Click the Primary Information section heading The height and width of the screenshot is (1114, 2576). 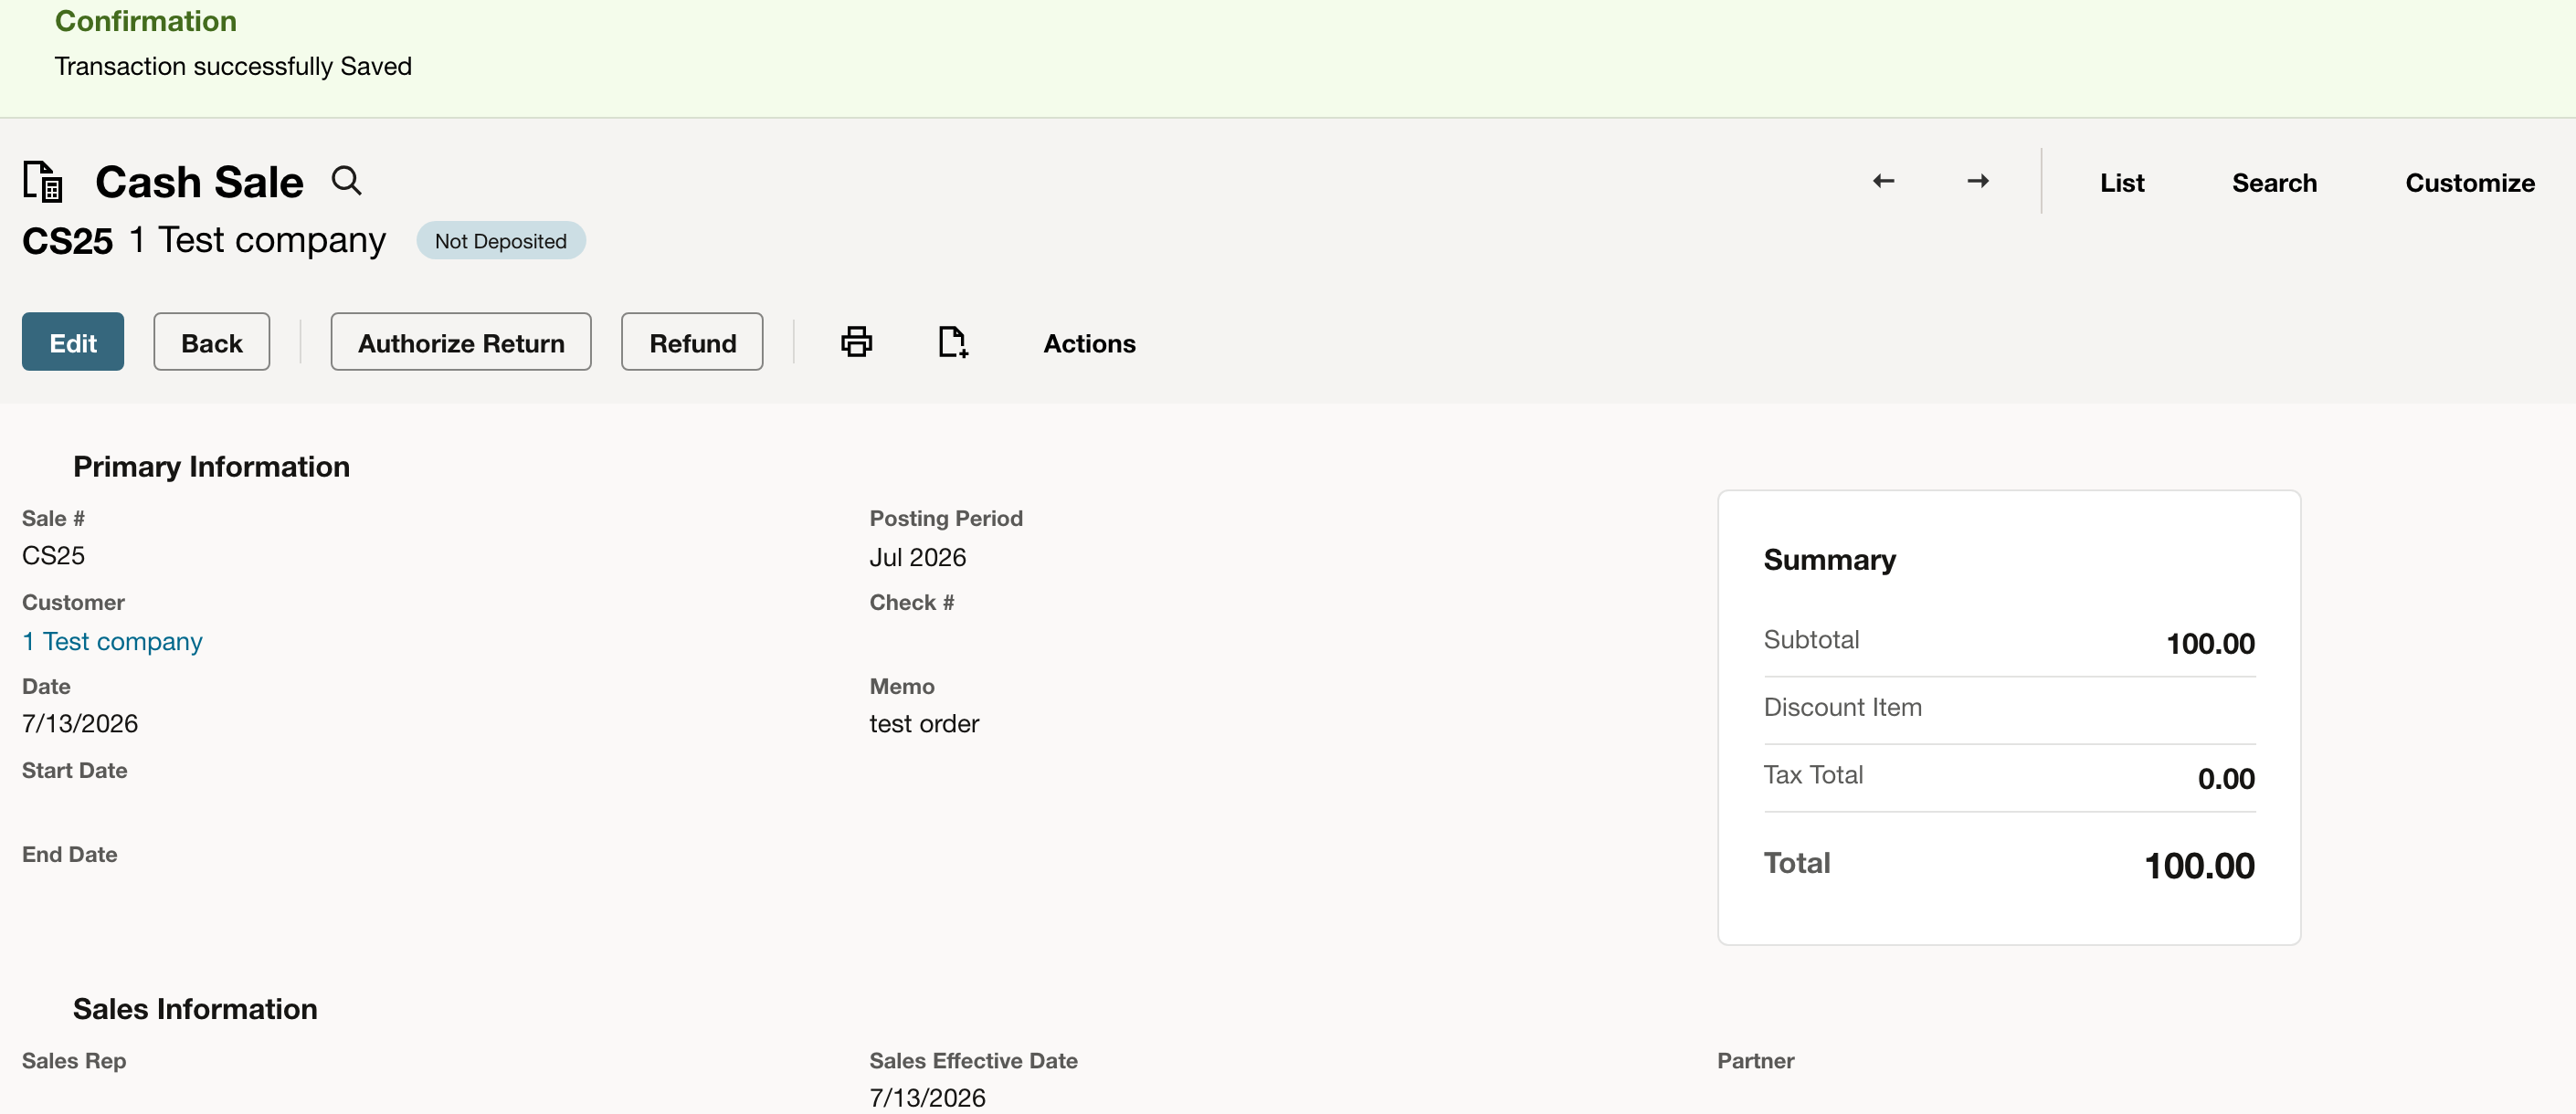[211, 466]
